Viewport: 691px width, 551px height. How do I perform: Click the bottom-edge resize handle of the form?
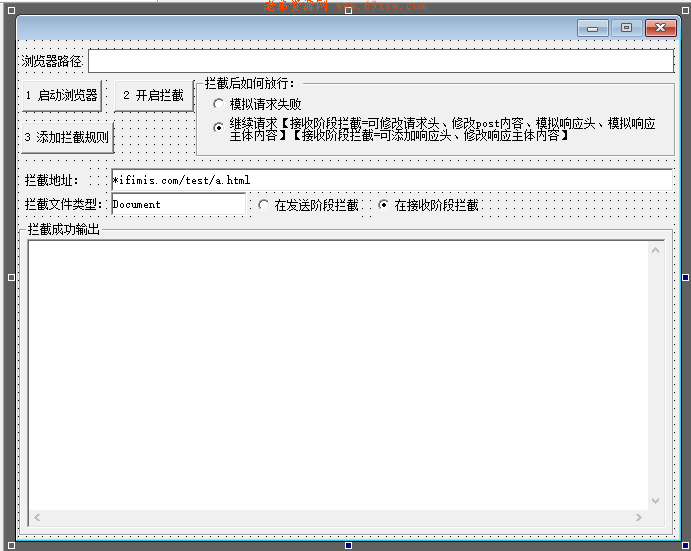[x=348, y=545]
